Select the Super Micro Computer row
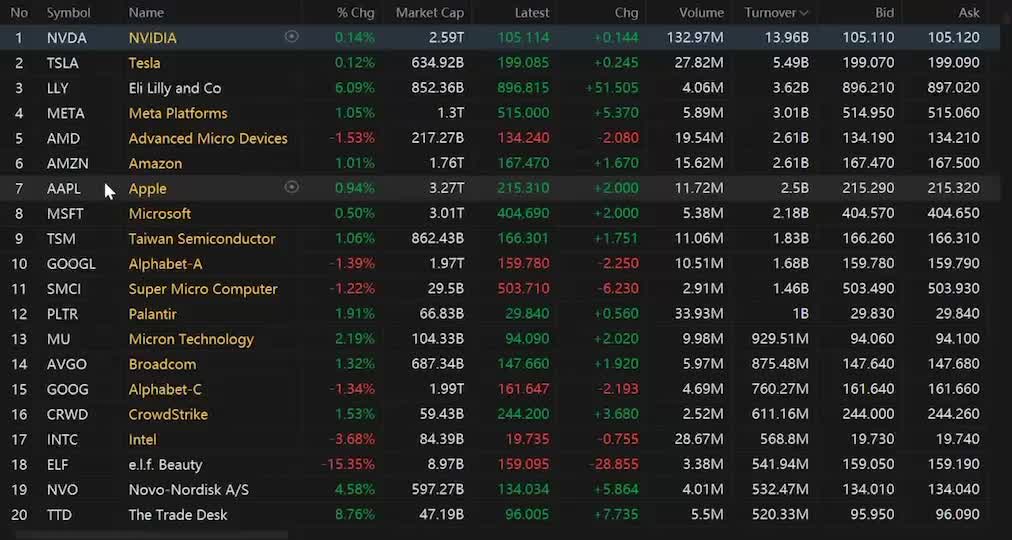This screenshot has height=540, width=1012. [x=203, y=289]
